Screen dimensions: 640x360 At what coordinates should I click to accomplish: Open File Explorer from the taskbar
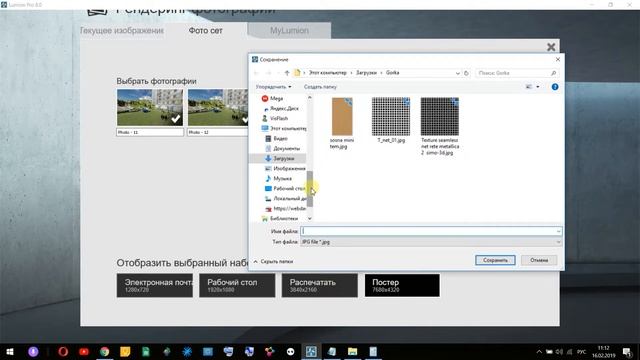tap(352, 351)
